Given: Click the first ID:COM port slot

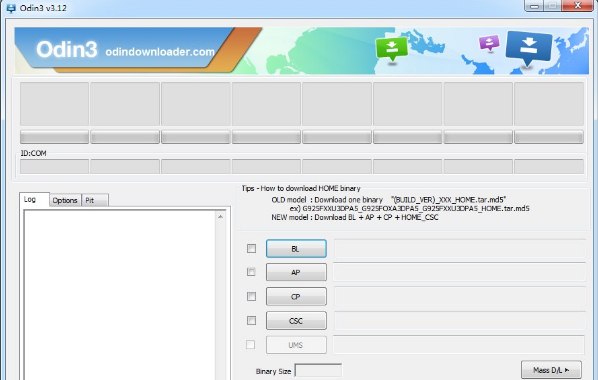Looking at the screenshot, I should coord(54,167).
